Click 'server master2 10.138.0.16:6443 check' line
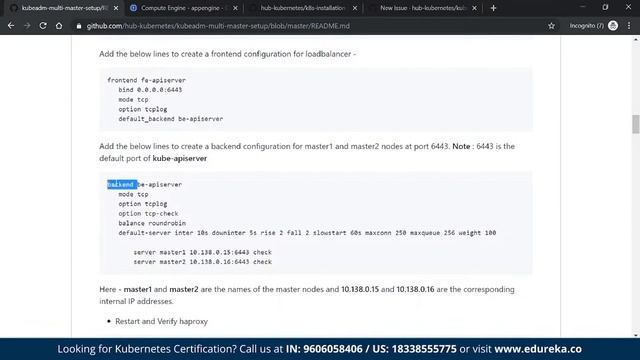 tap(202, 262)
